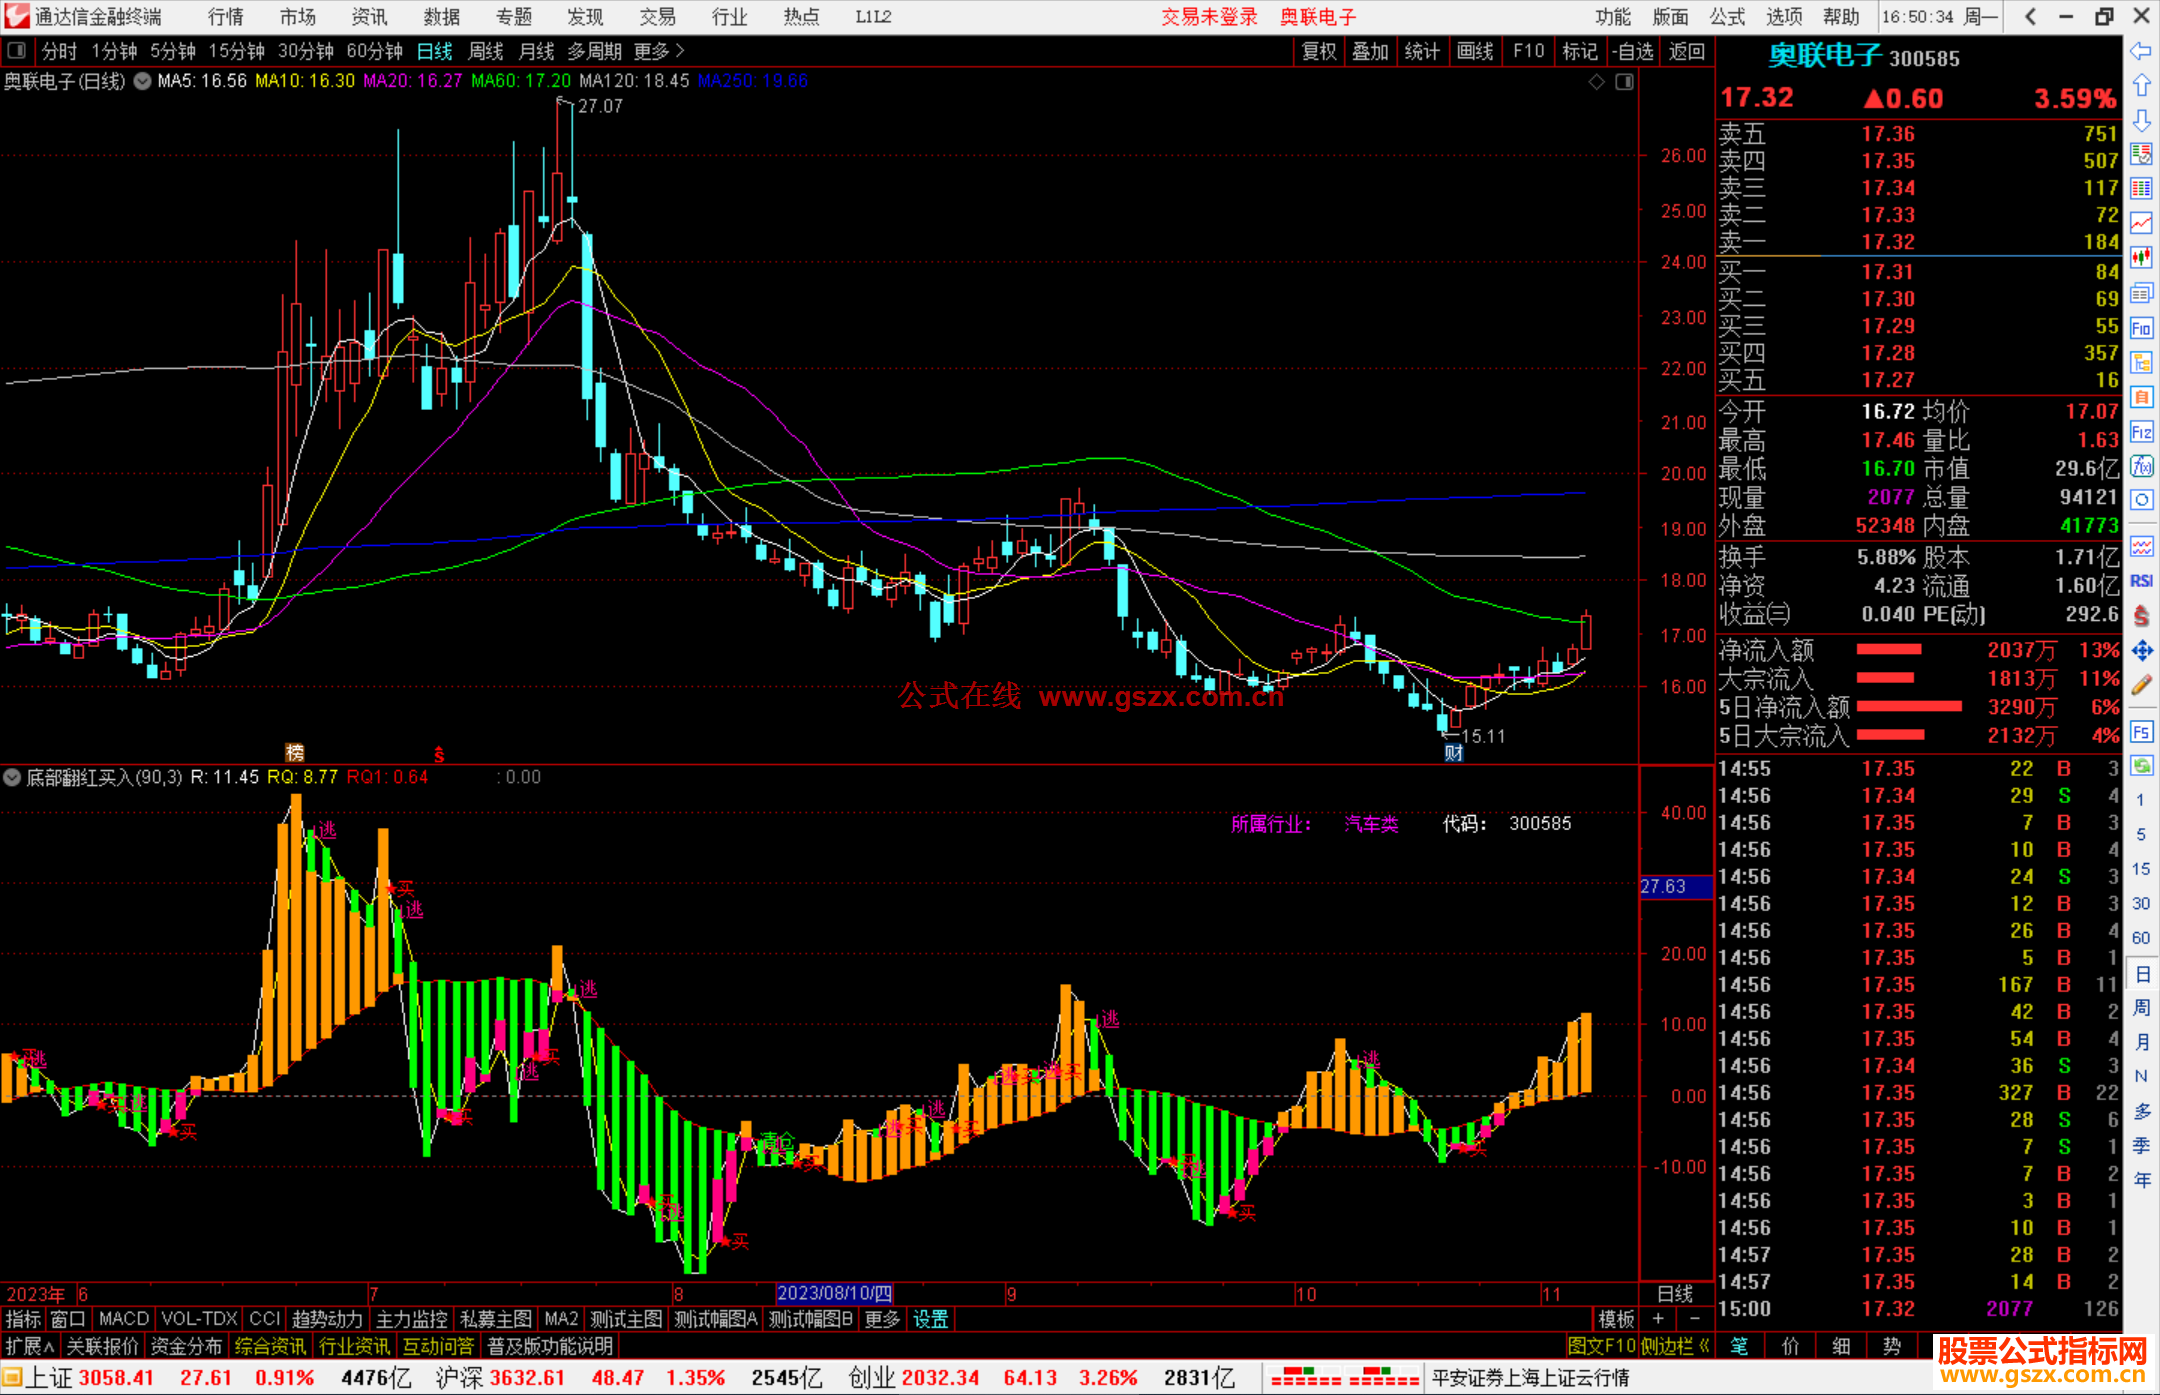Toggle the 底部翻红买入 indicator circle button
Screen dimensions: 2160x1395
12,777
